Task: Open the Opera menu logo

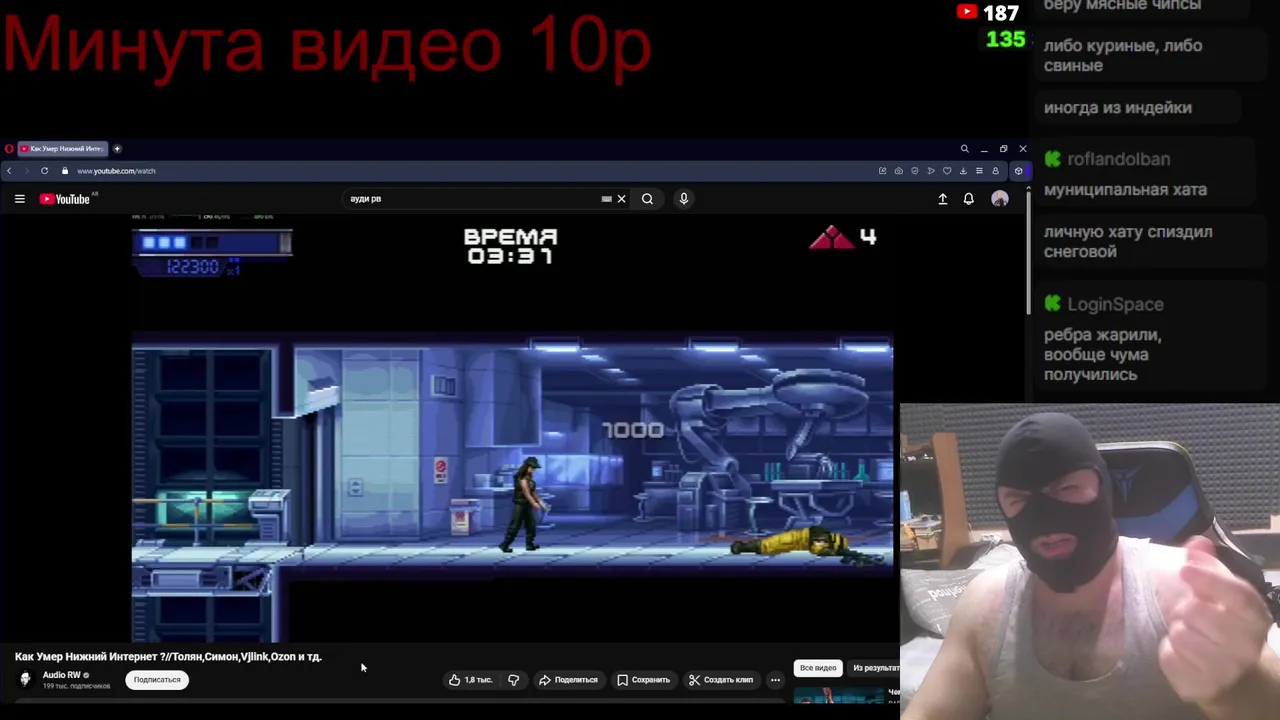Action: 9,149
